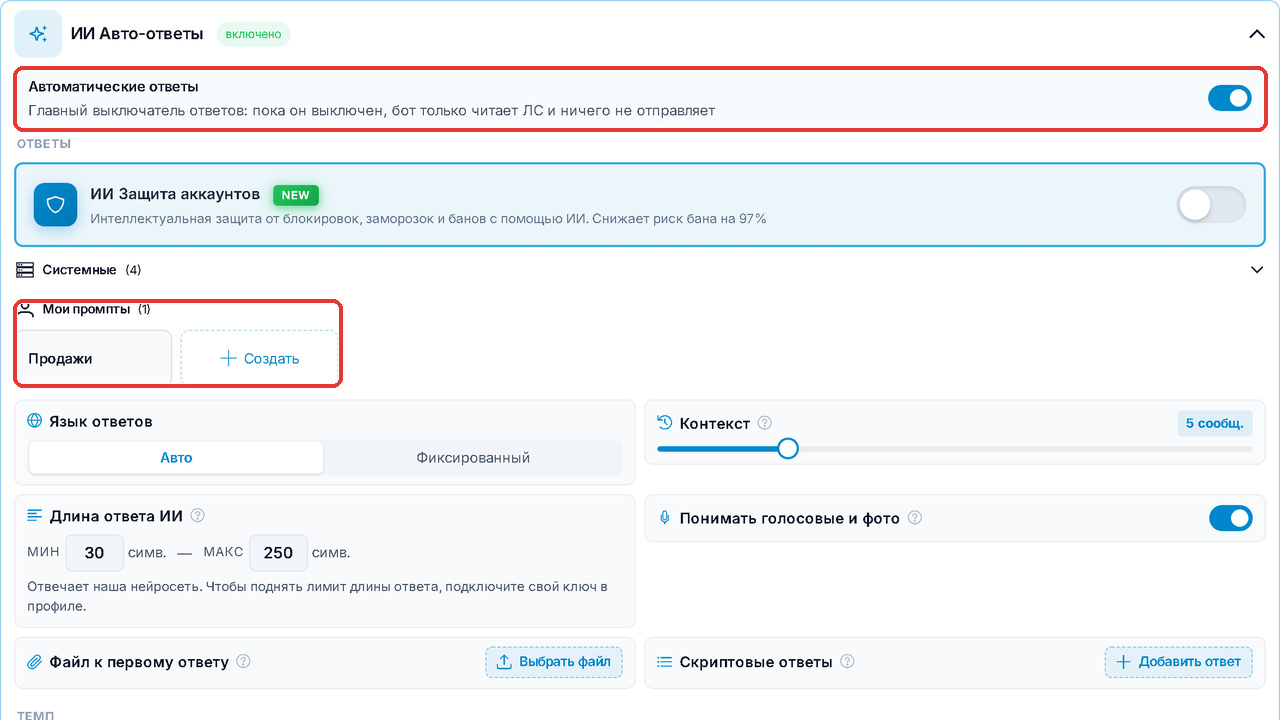Open the help icon for Длина ответа ИИ
This screenshot has width=1280, height=720.
[197, 516]
